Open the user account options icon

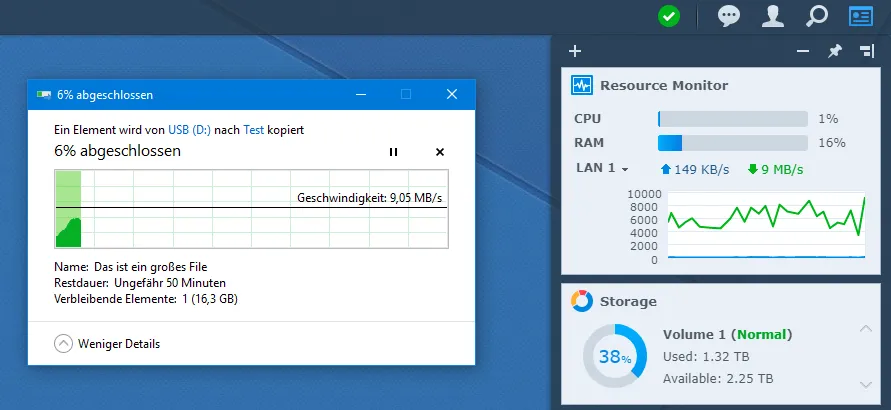click(x=772, y=16)
